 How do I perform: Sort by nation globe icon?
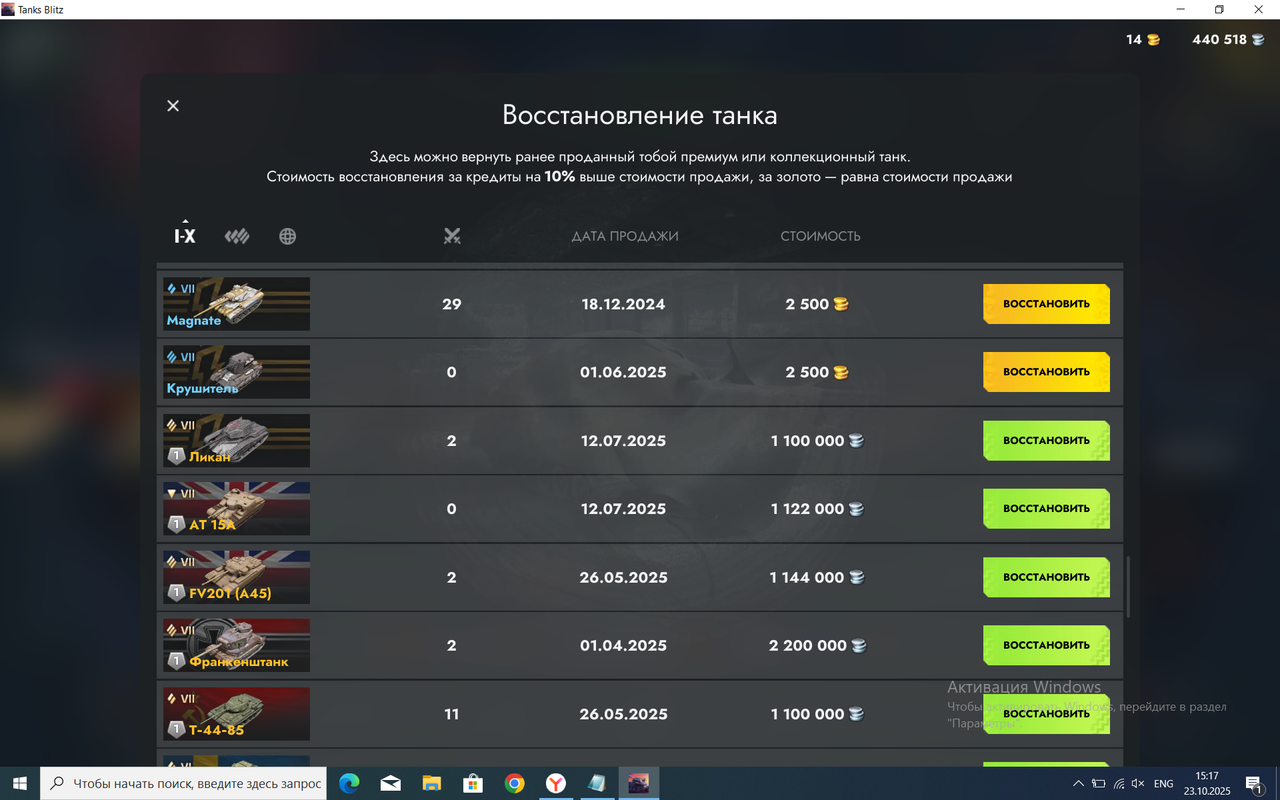tap(288, 237)
